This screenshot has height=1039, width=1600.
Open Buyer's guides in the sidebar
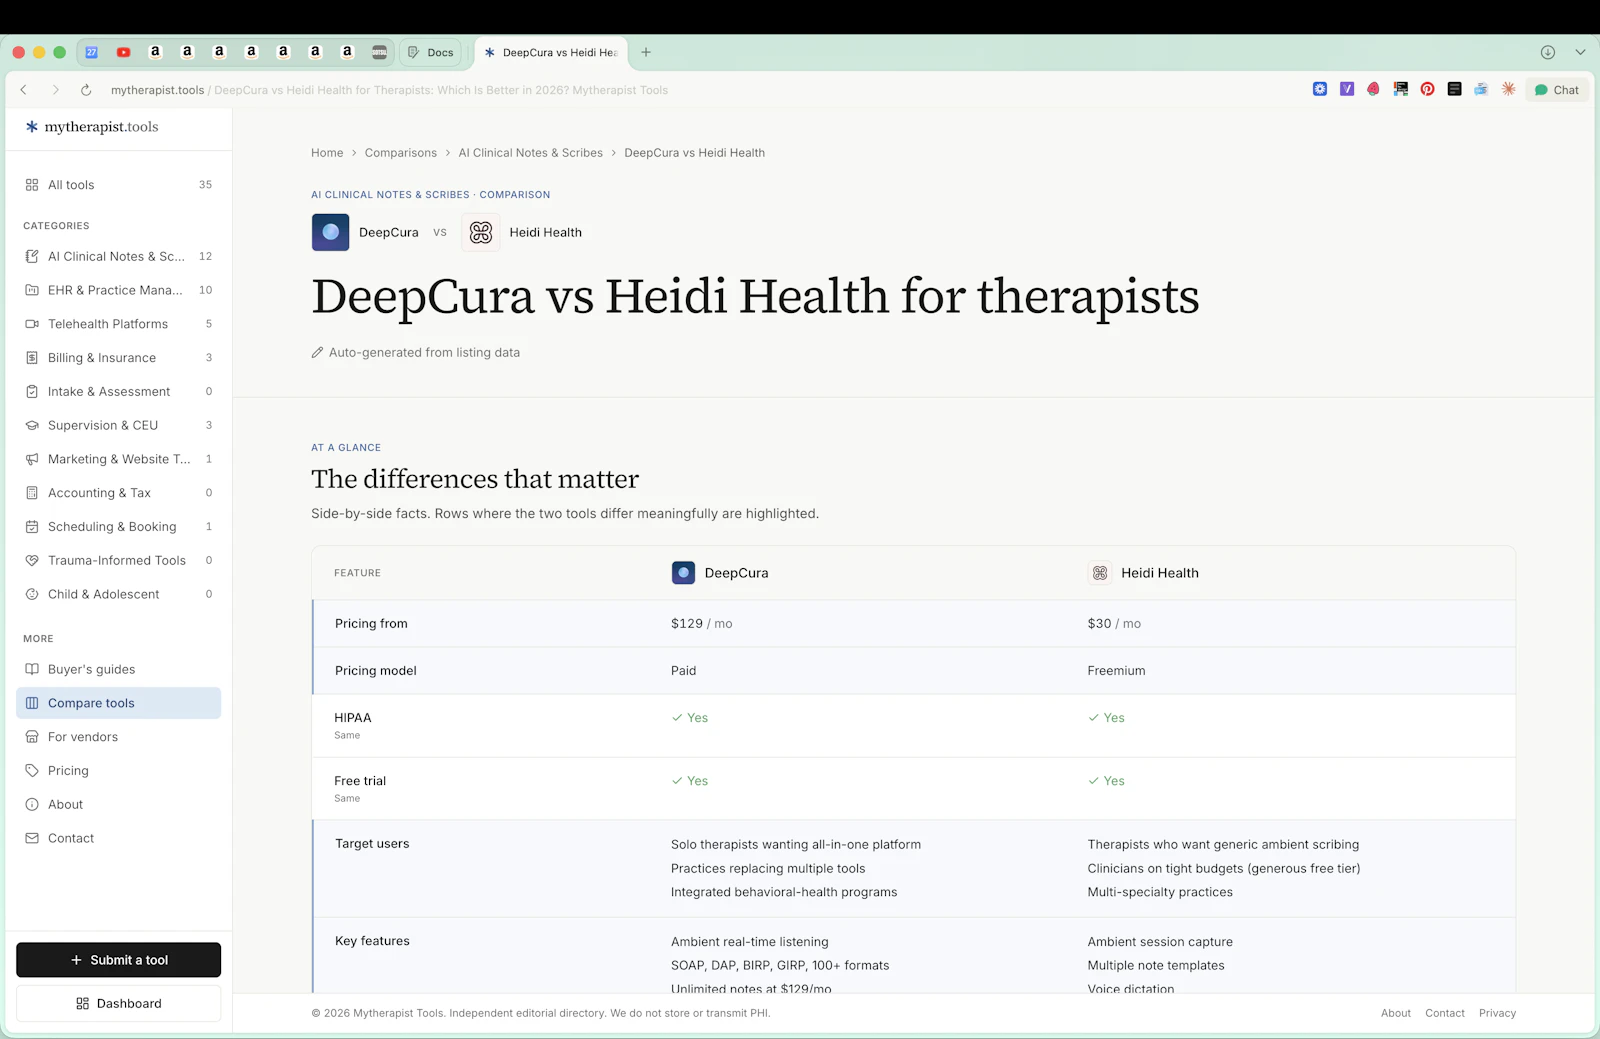pos(118,669)
